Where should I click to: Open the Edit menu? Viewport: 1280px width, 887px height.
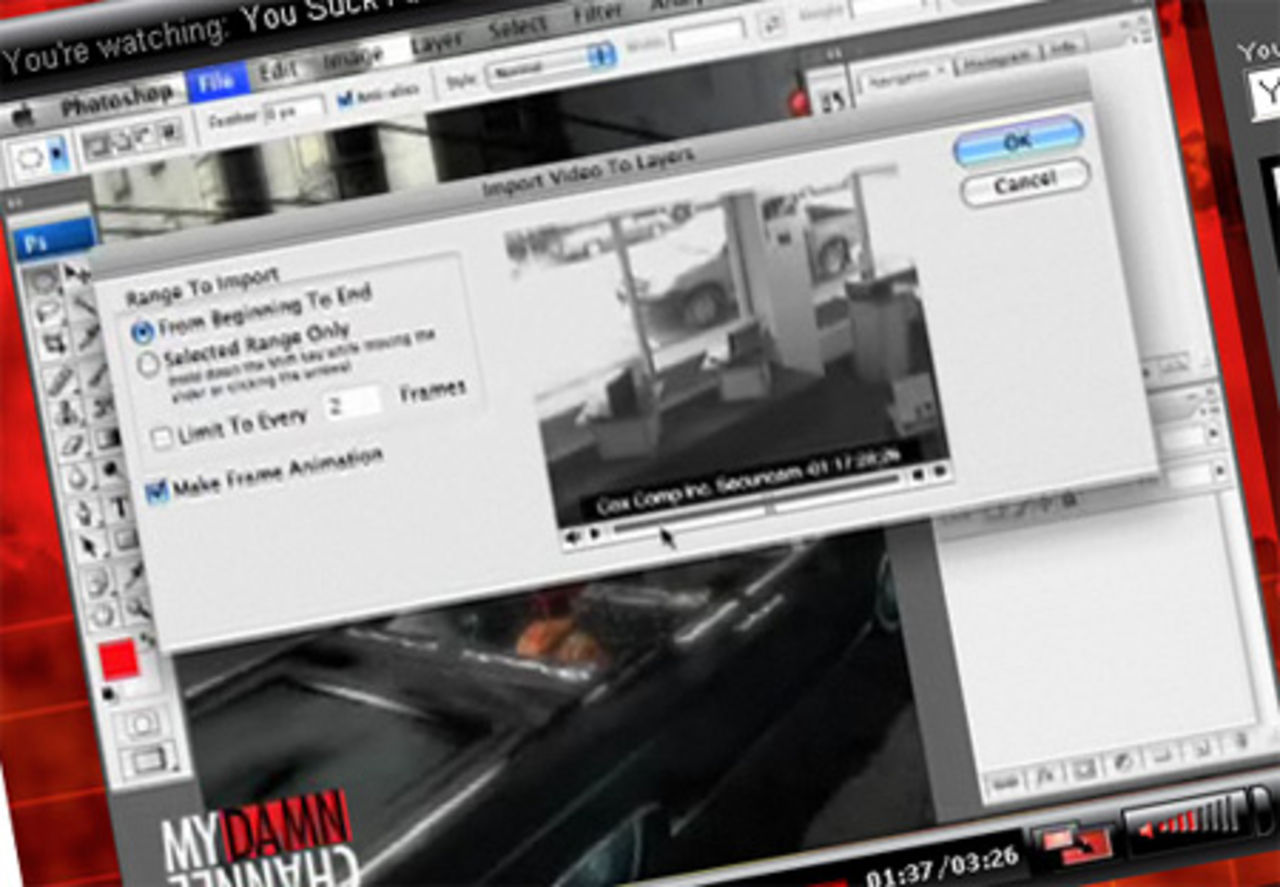279,71
